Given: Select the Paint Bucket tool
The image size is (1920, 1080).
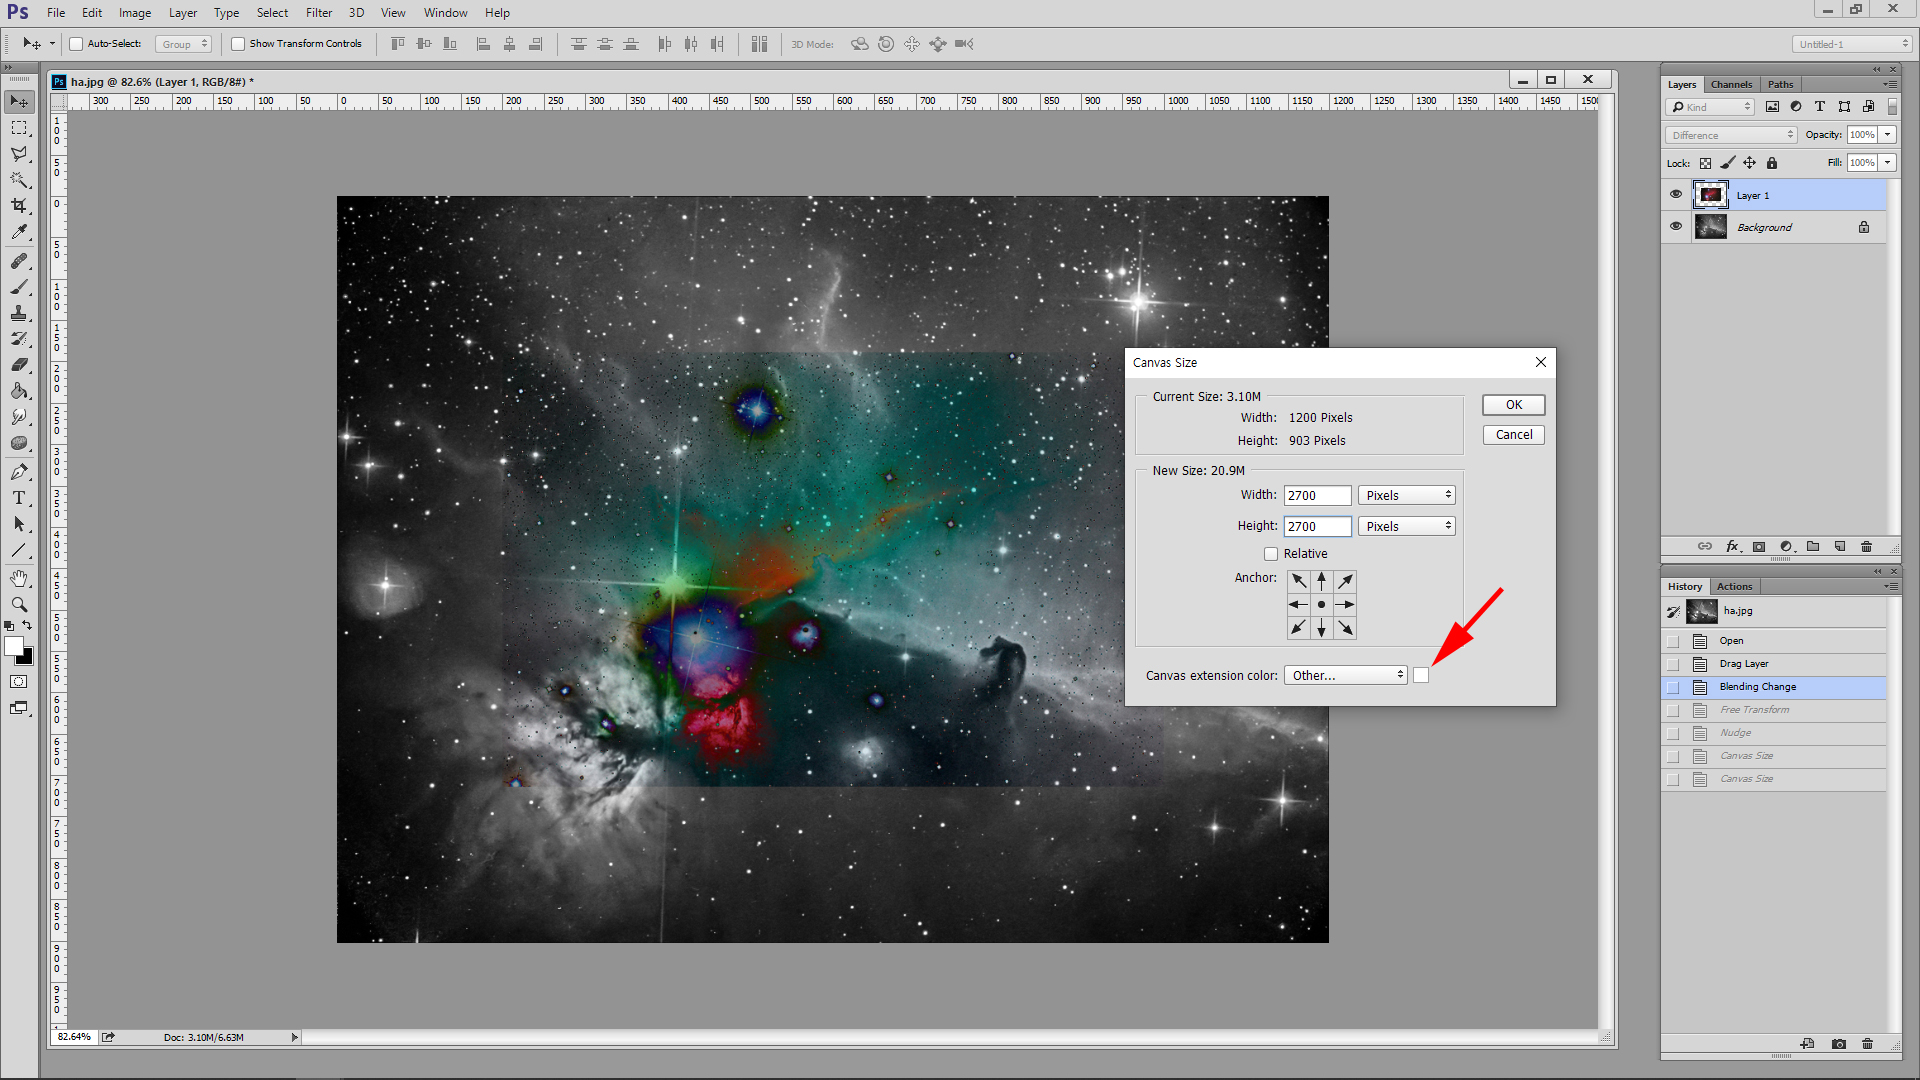Looking at the screenshot, I should coord(19,391).
